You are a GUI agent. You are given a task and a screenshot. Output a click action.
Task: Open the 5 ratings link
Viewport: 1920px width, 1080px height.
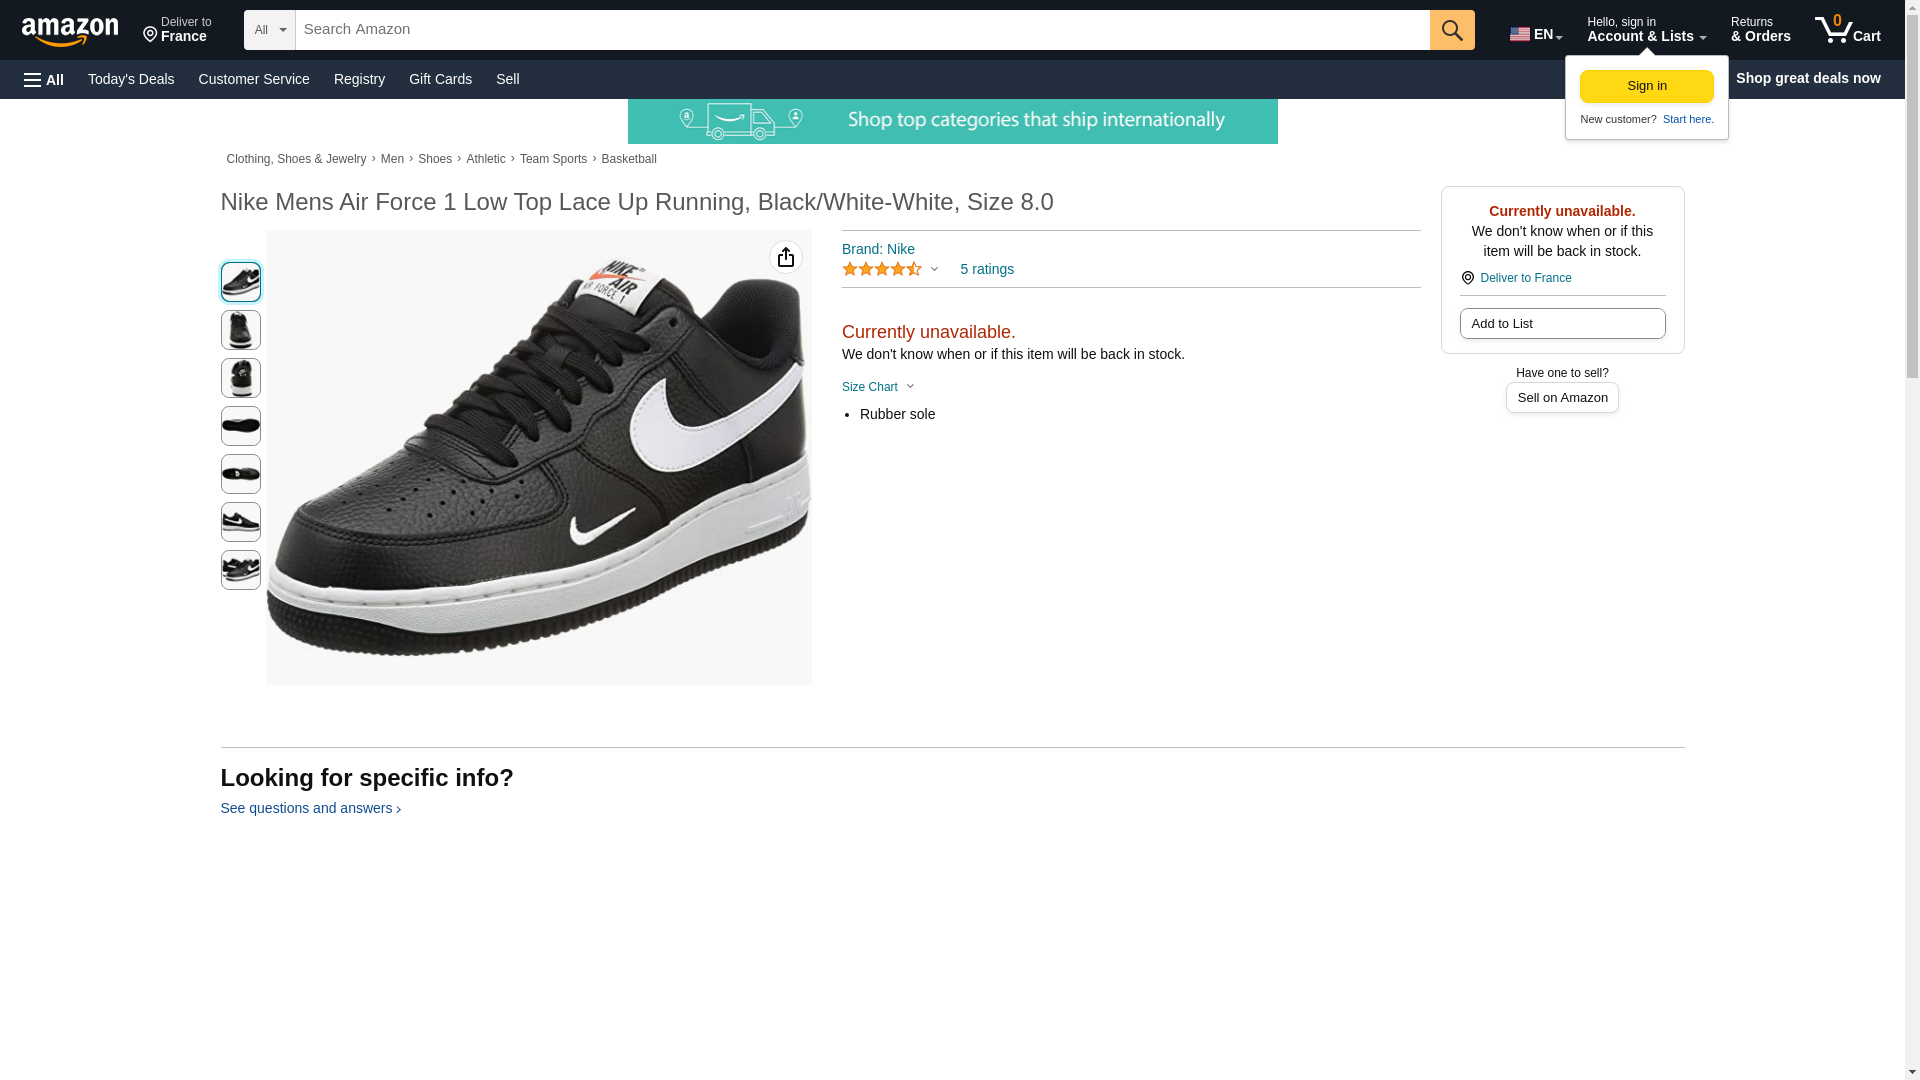(986, 270)
